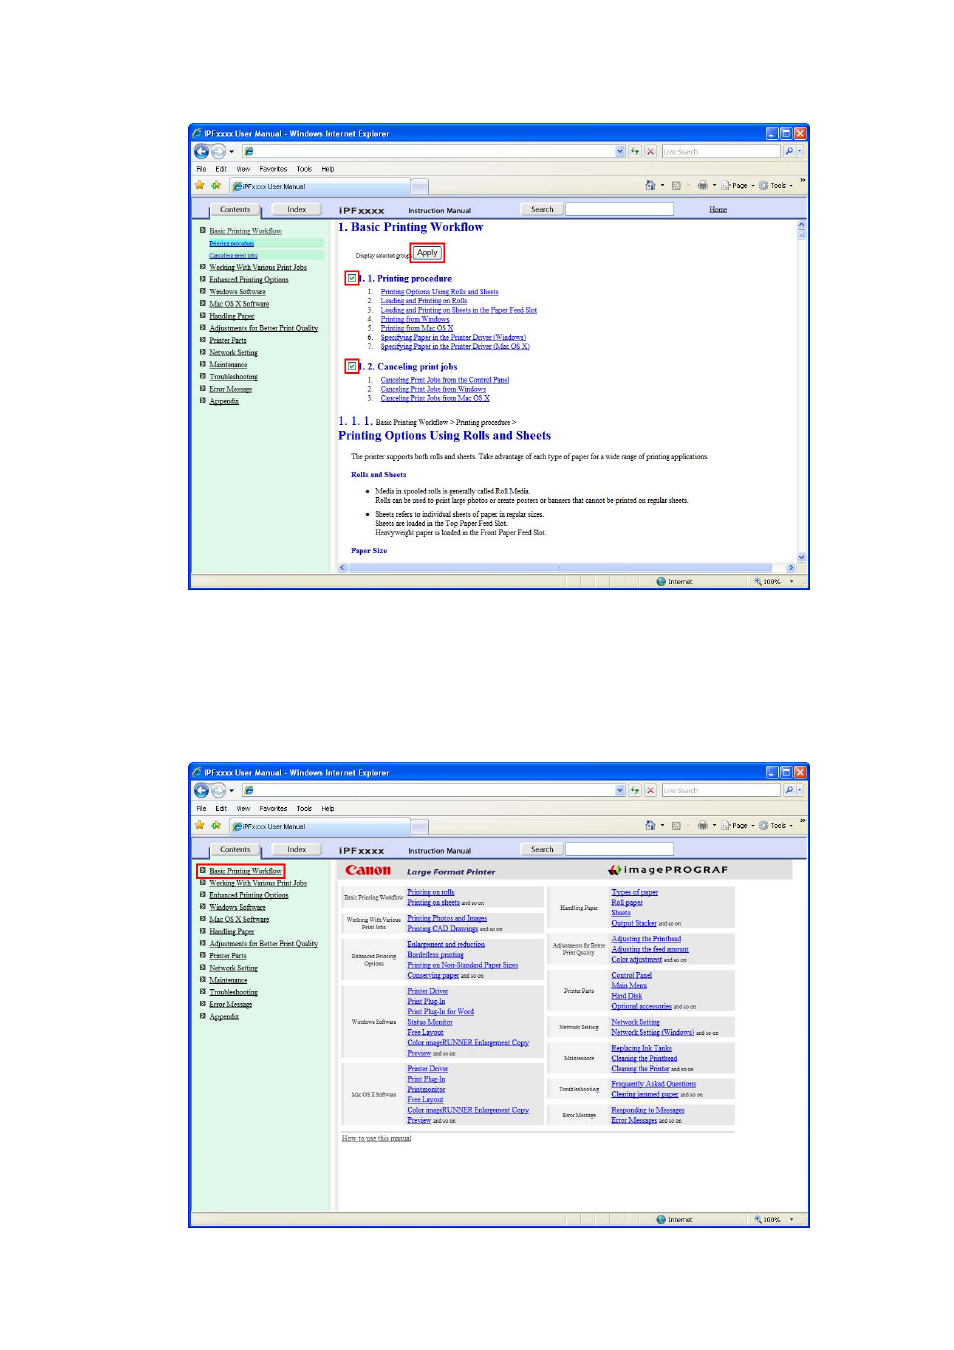
Task: Open Page dropdown in the Basic Printing Workflow window
Action: pos(738,185)
